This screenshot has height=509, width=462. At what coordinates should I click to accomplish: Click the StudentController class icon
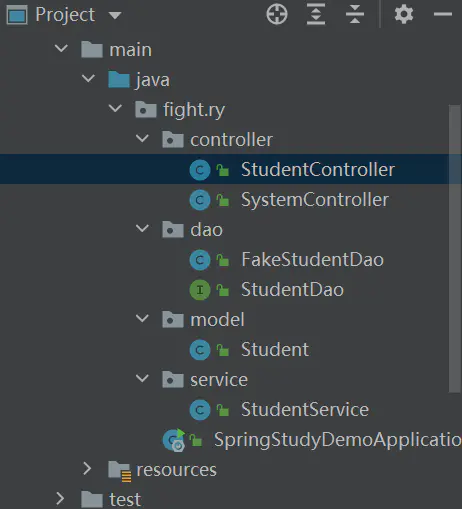point(200,170)
